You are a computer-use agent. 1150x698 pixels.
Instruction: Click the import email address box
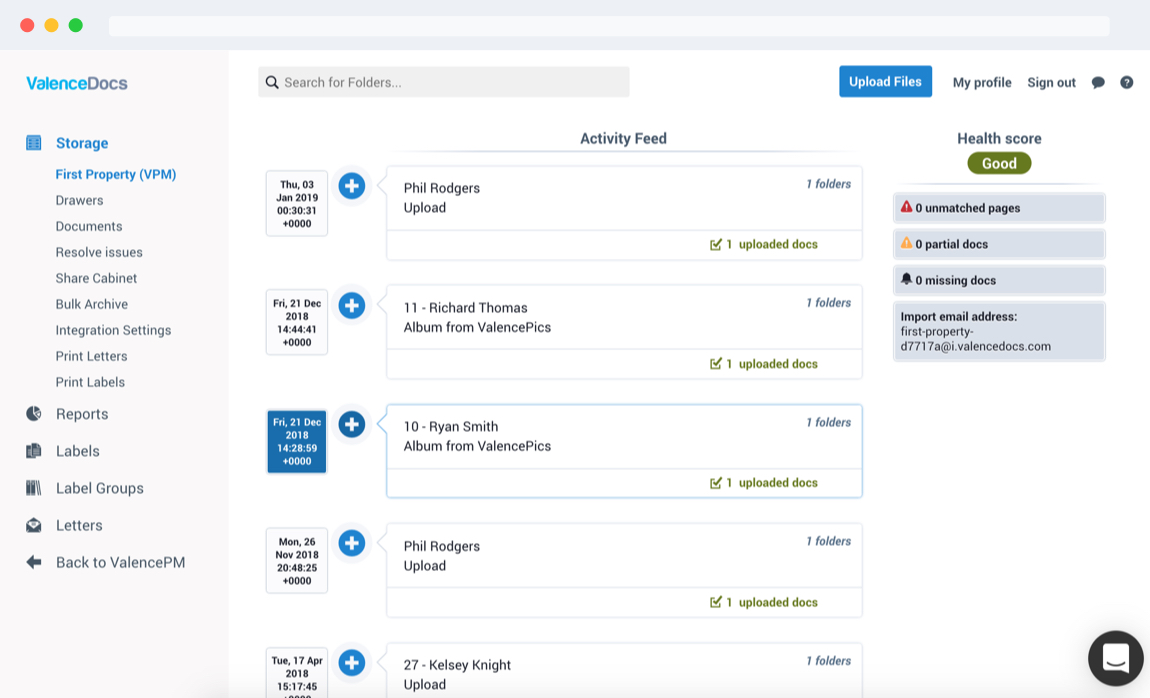[x=999, y=331]
